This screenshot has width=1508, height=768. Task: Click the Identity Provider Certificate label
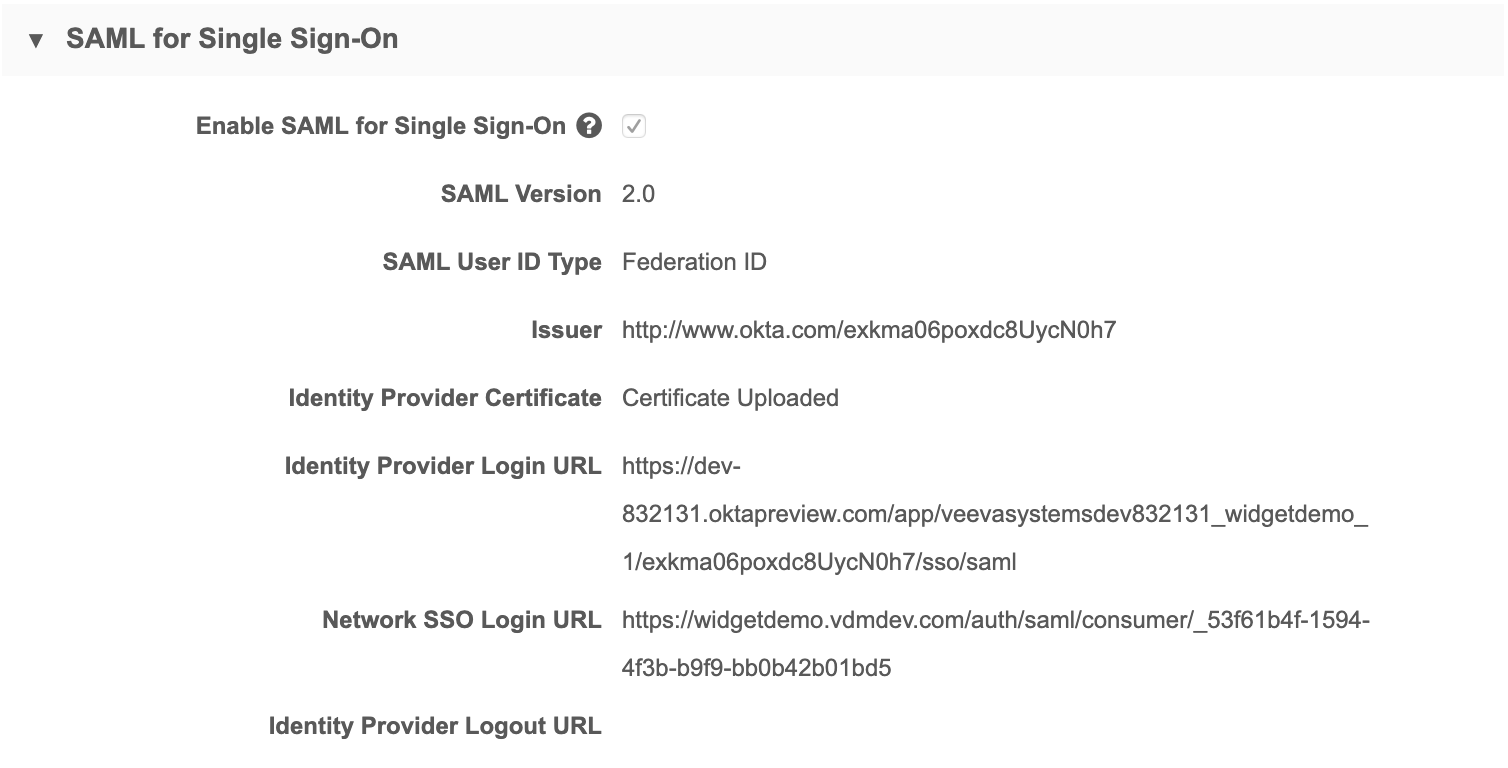click(x=444, y=398)
